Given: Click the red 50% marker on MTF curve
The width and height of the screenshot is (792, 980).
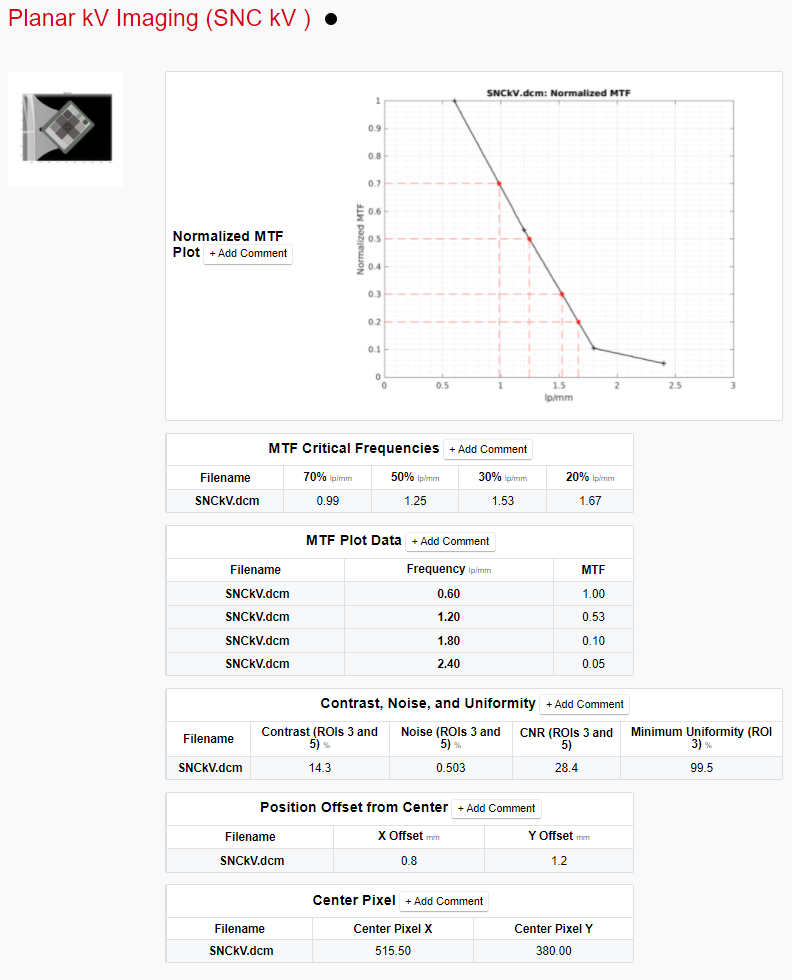Looking at the screenshot, I should tap(529, 239).
